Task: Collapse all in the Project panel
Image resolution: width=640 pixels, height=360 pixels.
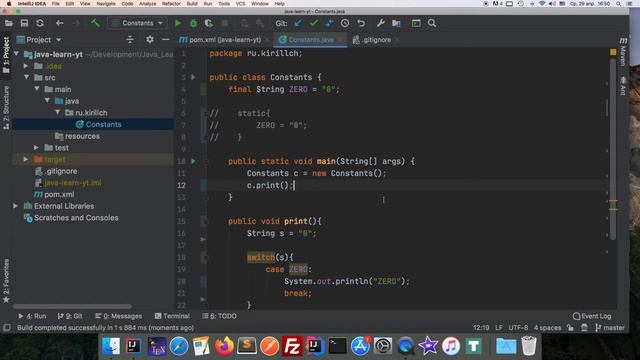Action: [130, 40]
